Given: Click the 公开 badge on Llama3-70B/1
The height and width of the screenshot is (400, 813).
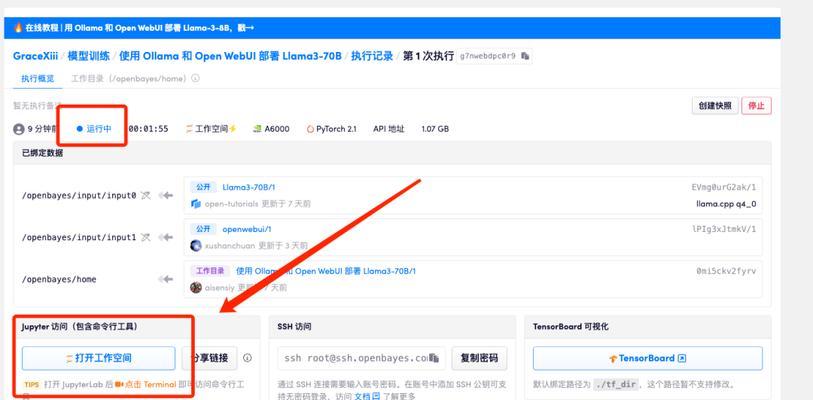Looking at the screenshot, I should tap(203, 187).
